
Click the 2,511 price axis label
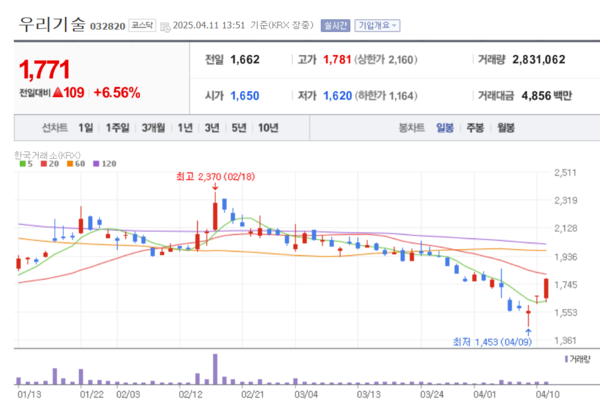click(566, 173)
